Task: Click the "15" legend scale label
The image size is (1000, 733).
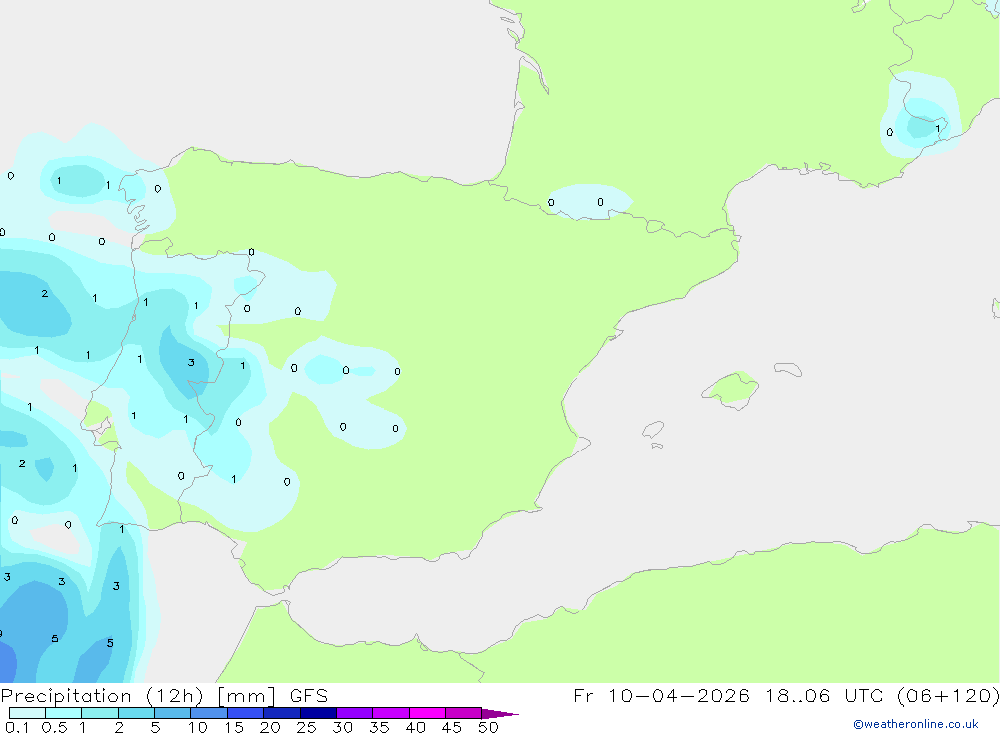Action: [234, 727]
